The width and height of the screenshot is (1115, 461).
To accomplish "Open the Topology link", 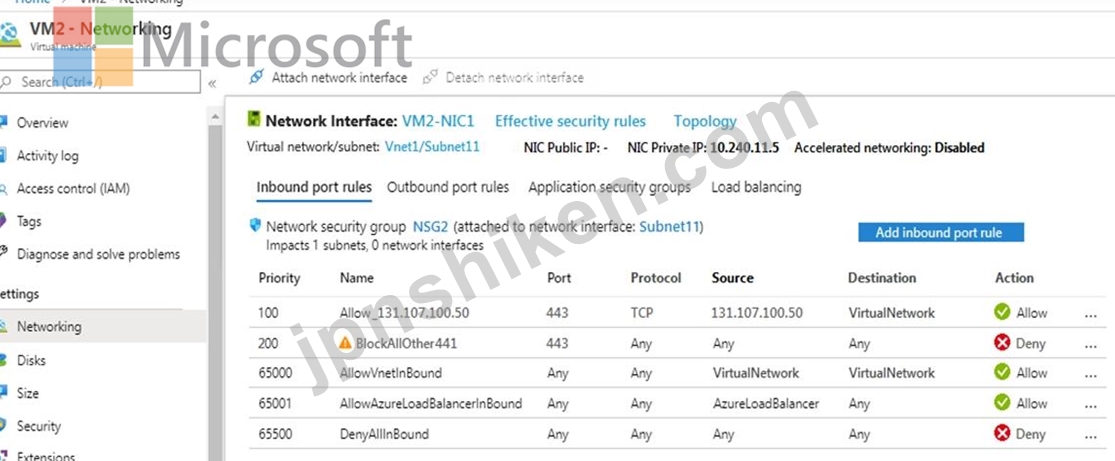I will (705, 121).
